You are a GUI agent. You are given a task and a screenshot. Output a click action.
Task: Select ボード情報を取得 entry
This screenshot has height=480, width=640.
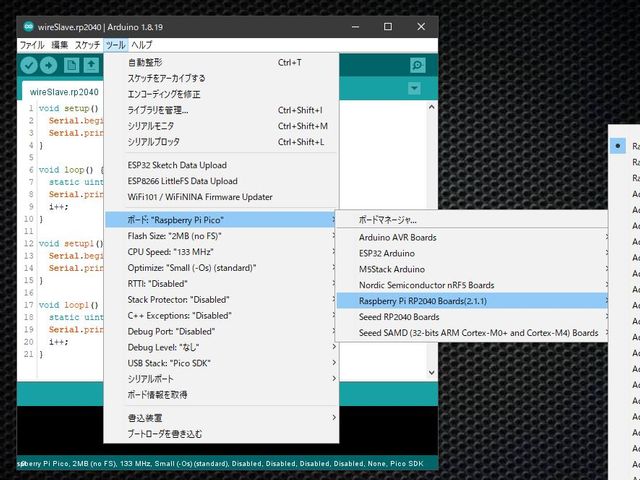221,395
